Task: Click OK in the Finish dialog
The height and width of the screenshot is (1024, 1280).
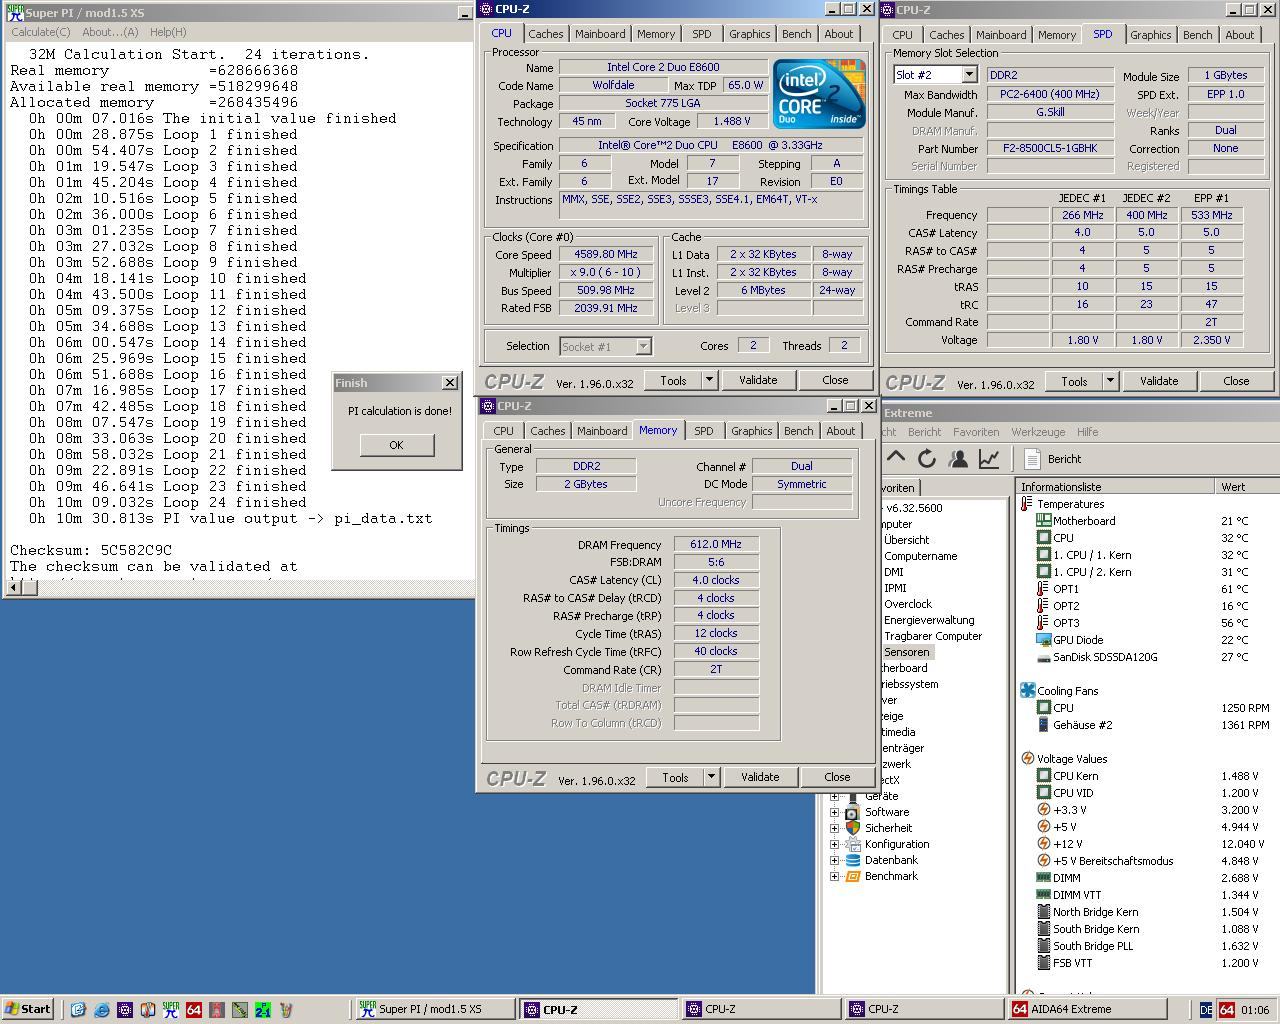Action: click(x=396, y=445)
